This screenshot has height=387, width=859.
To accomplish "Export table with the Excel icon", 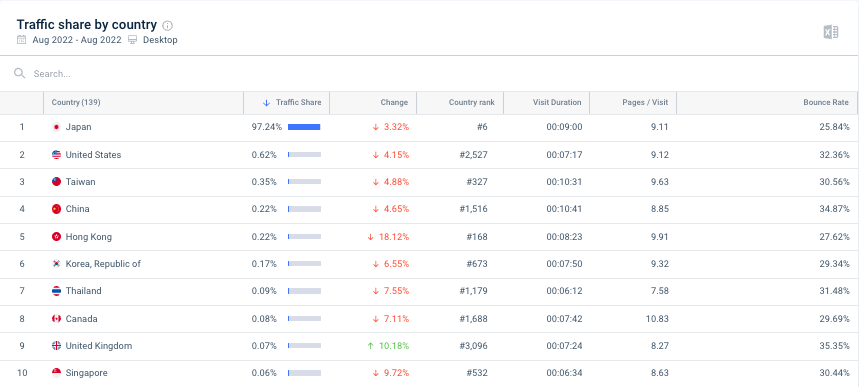I will tap(831, 32).
